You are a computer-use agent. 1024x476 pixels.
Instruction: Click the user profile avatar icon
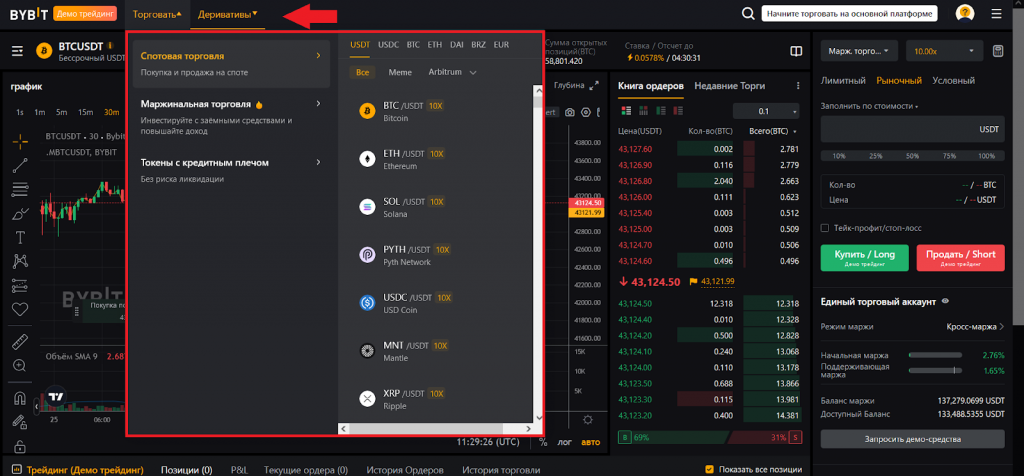pyautogui.click(x=965, y=14)
